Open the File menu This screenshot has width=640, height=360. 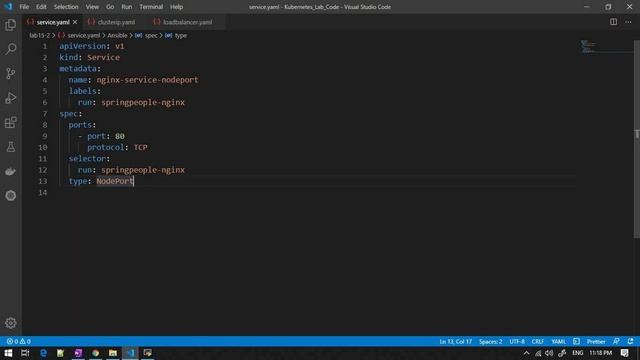pyautogui.click(x=24, y=7)
